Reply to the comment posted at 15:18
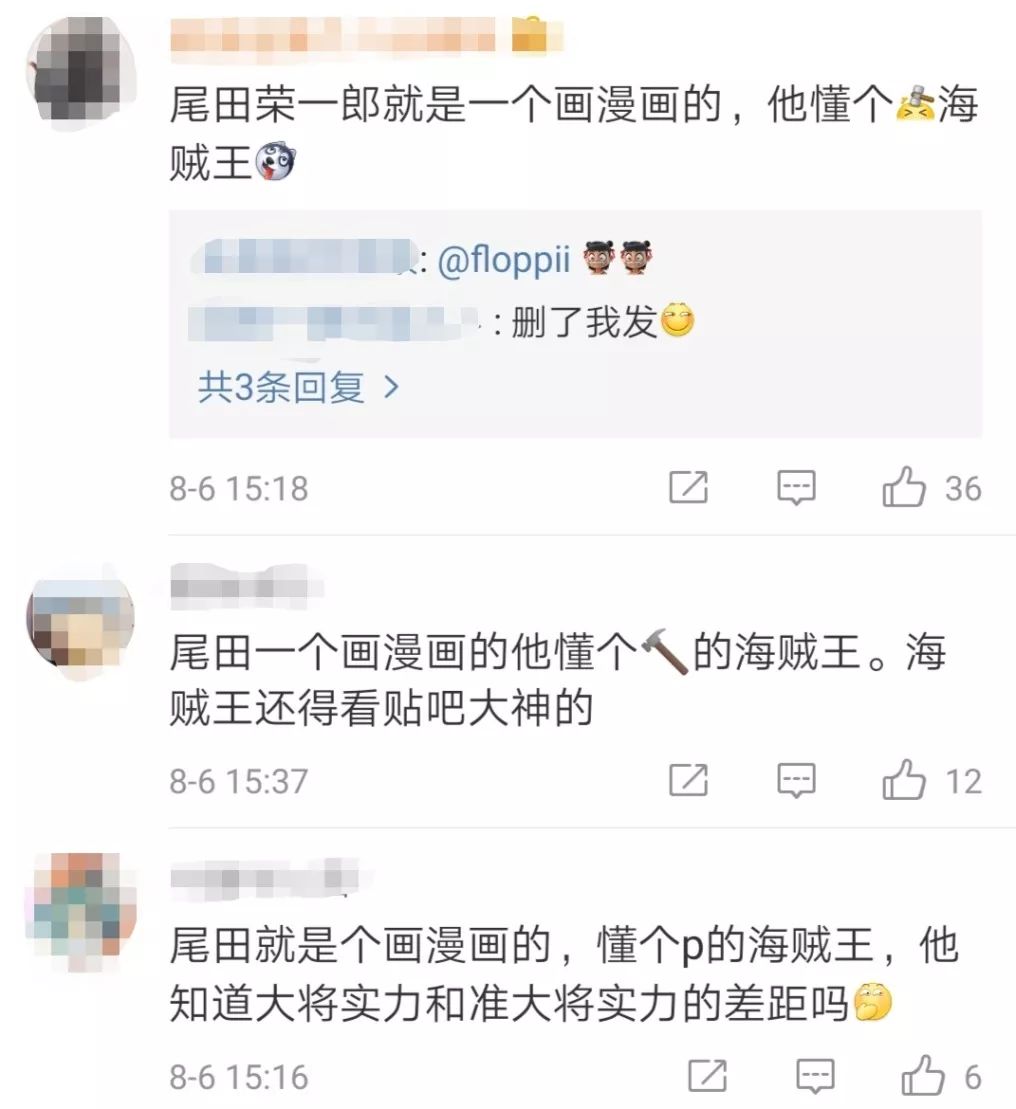Image resolution: width=1016 pixels, height=1109 pixels. (x=796, y=487)
